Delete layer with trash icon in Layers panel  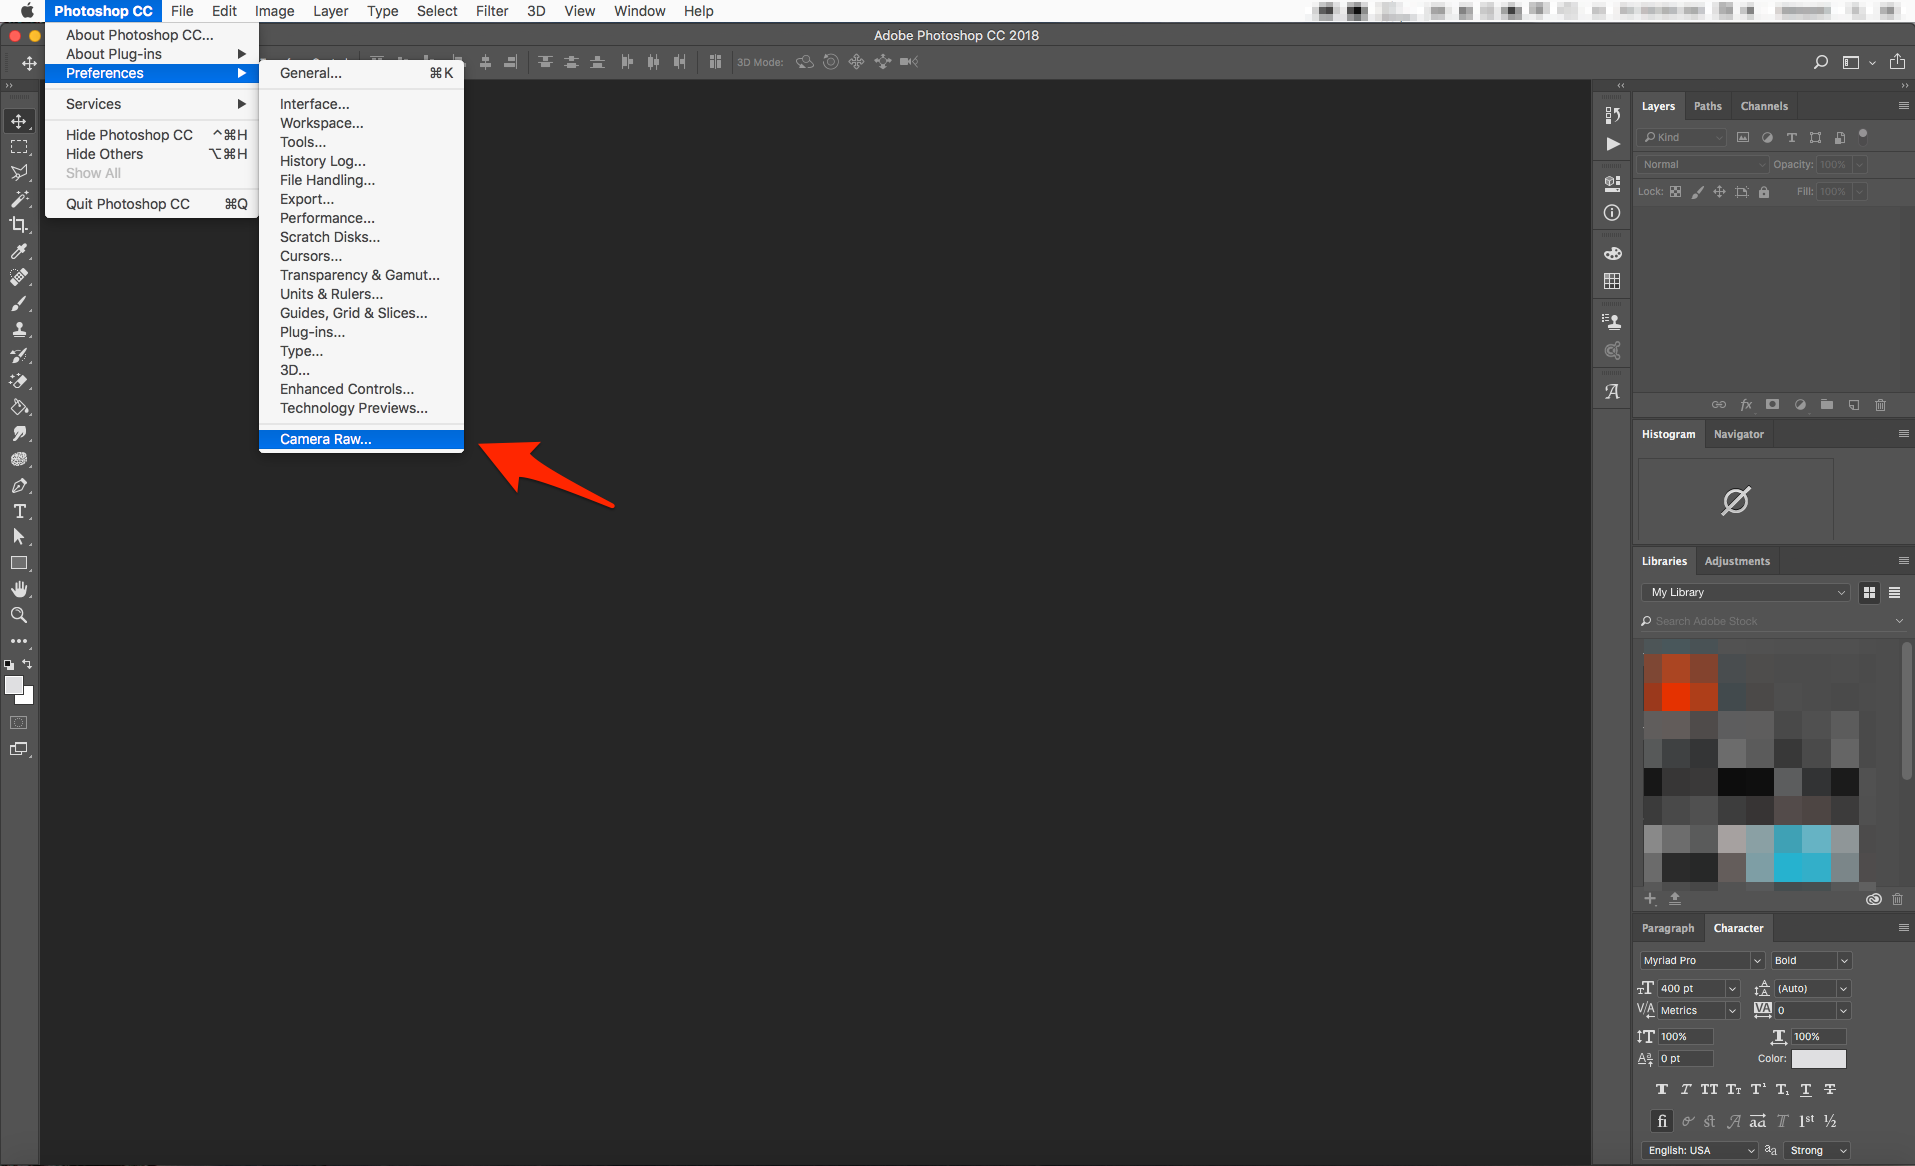pyautogui.click(x=1880, y=405)
